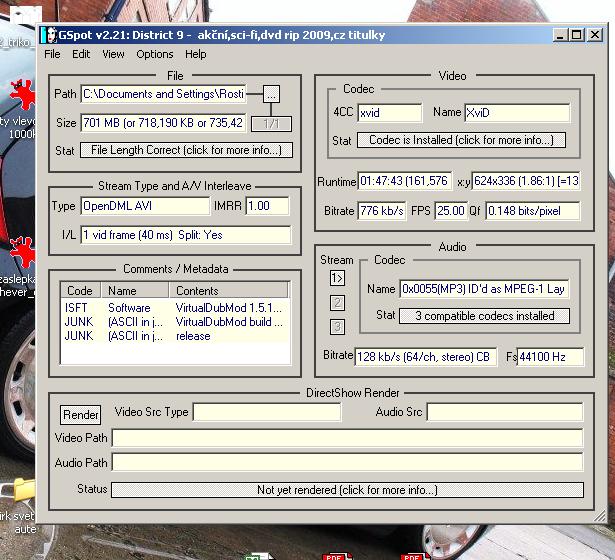Click Codec is Installed status button
The height and width of the screenshot is (560, 615).
coord(461,140)
